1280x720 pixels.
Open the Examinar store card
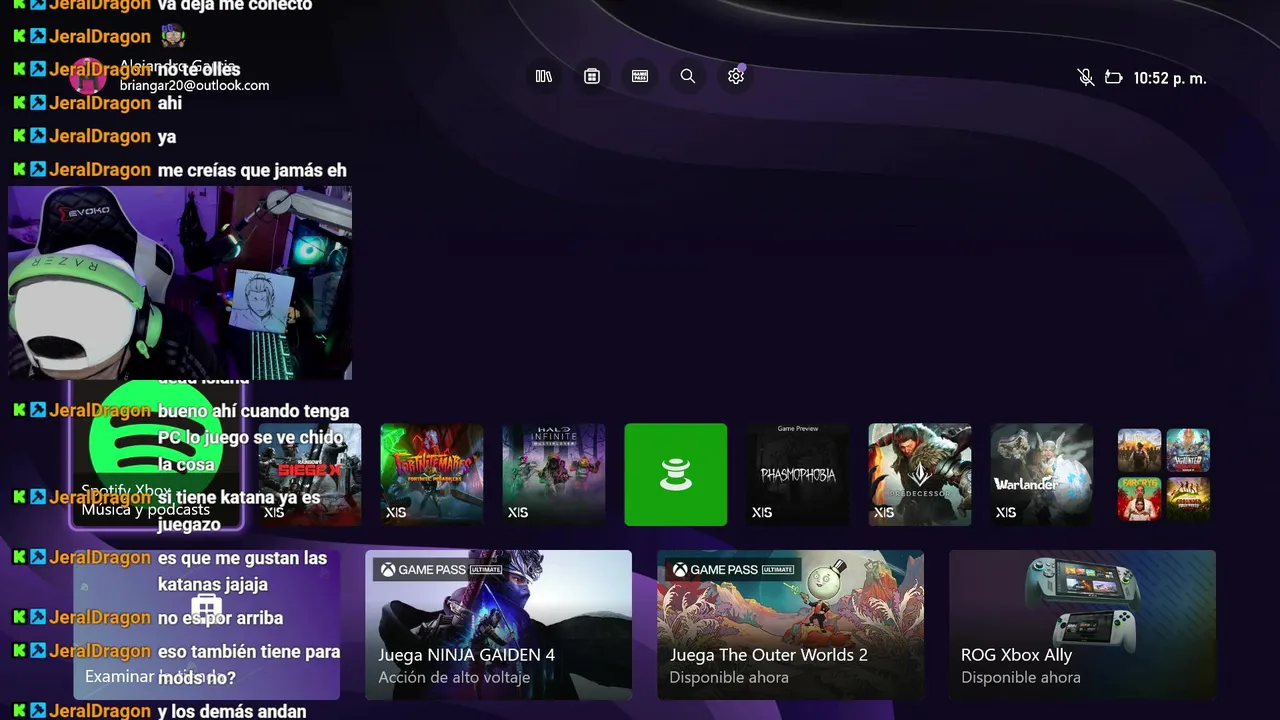tap(206, 624)
